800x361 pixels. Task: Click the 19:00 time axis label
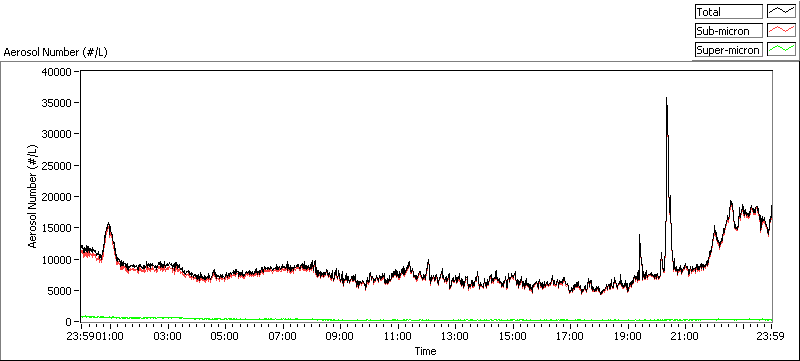point(628,336)
